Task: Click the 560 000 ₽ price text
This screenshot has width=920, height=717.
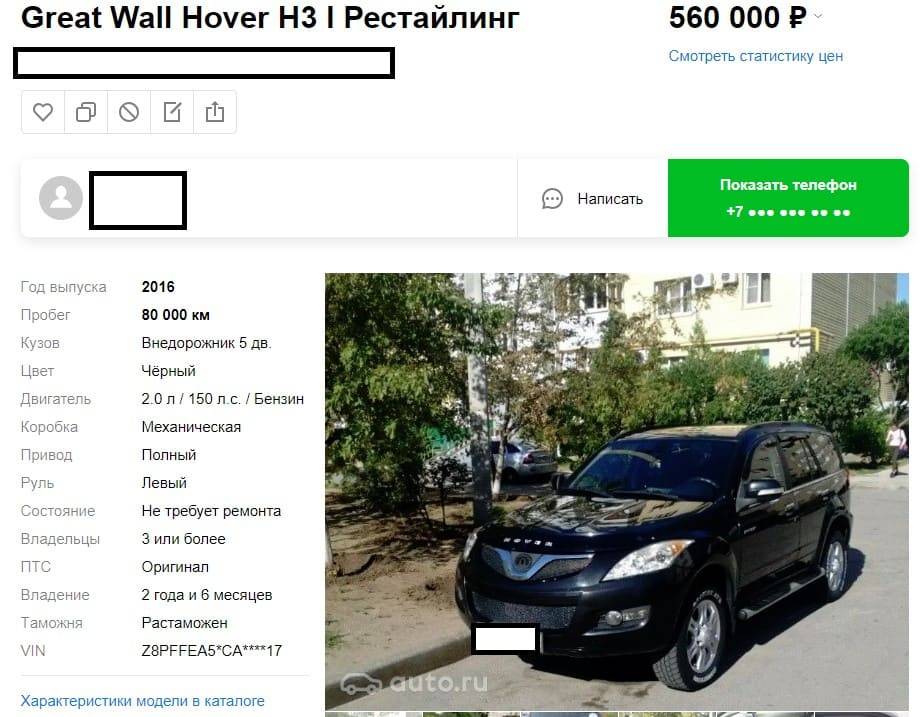Action: [738, 17]
